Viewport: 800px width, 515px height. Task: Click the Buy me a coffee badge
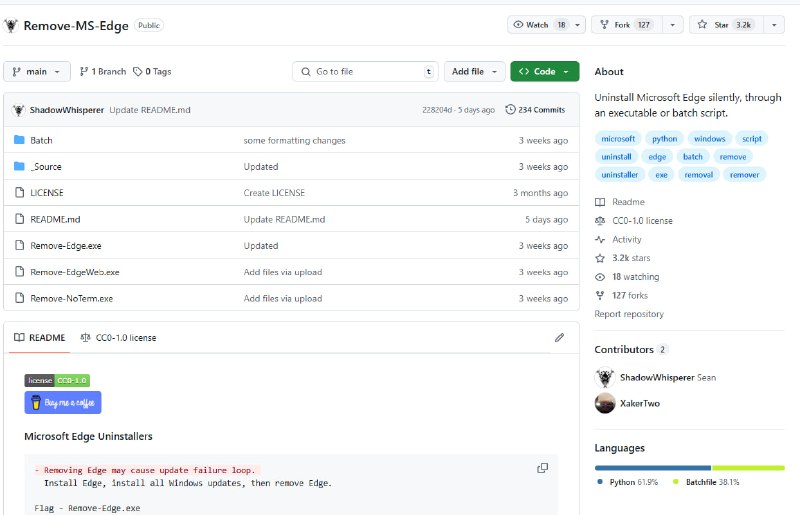(x=63, y=402)
